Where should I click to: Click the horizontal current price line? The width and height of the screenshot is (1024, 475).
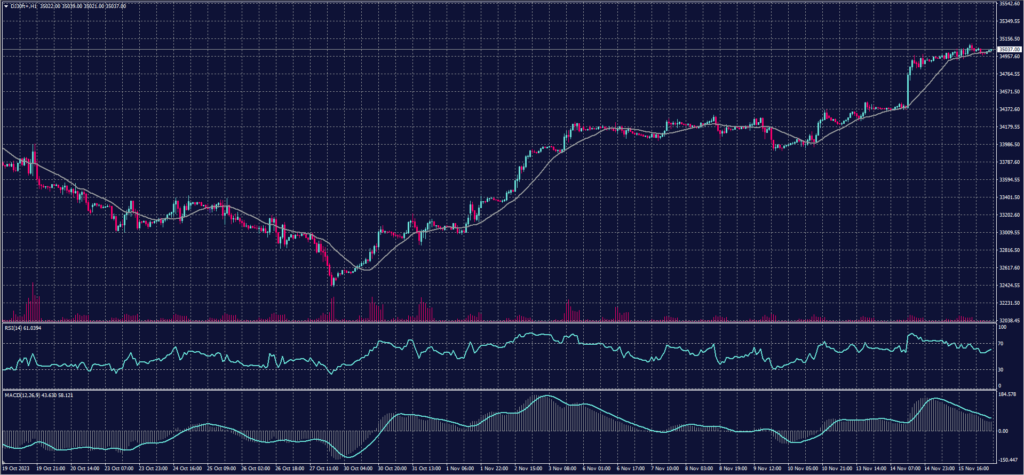(x=500, y=49)
